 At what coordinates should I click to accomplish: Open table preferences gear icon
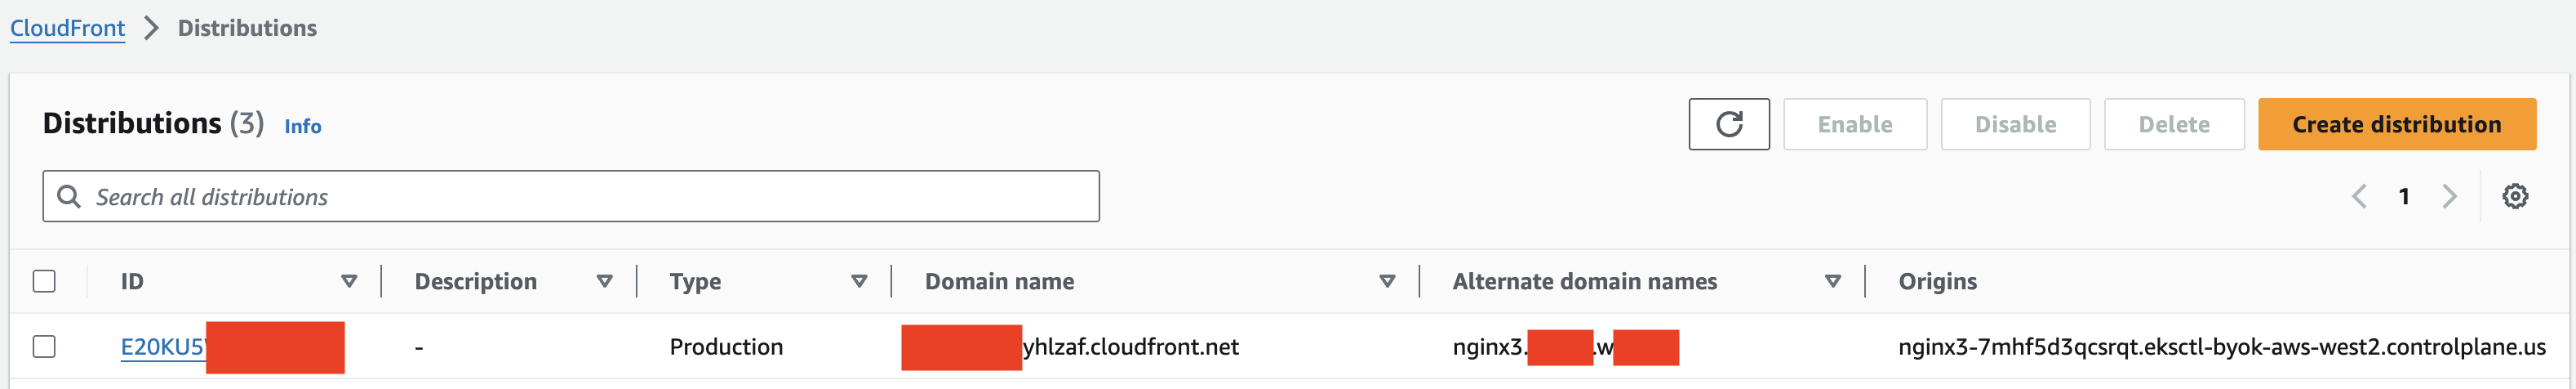2515,196
